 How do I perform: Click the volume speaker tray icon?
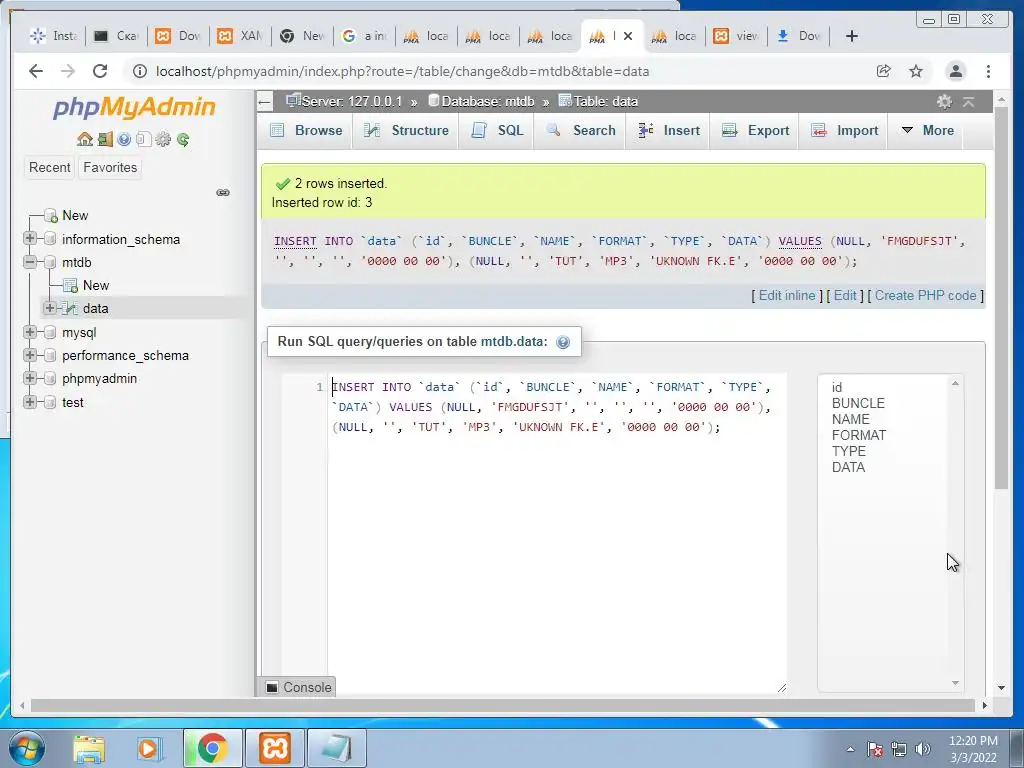[x=923, y=749]
